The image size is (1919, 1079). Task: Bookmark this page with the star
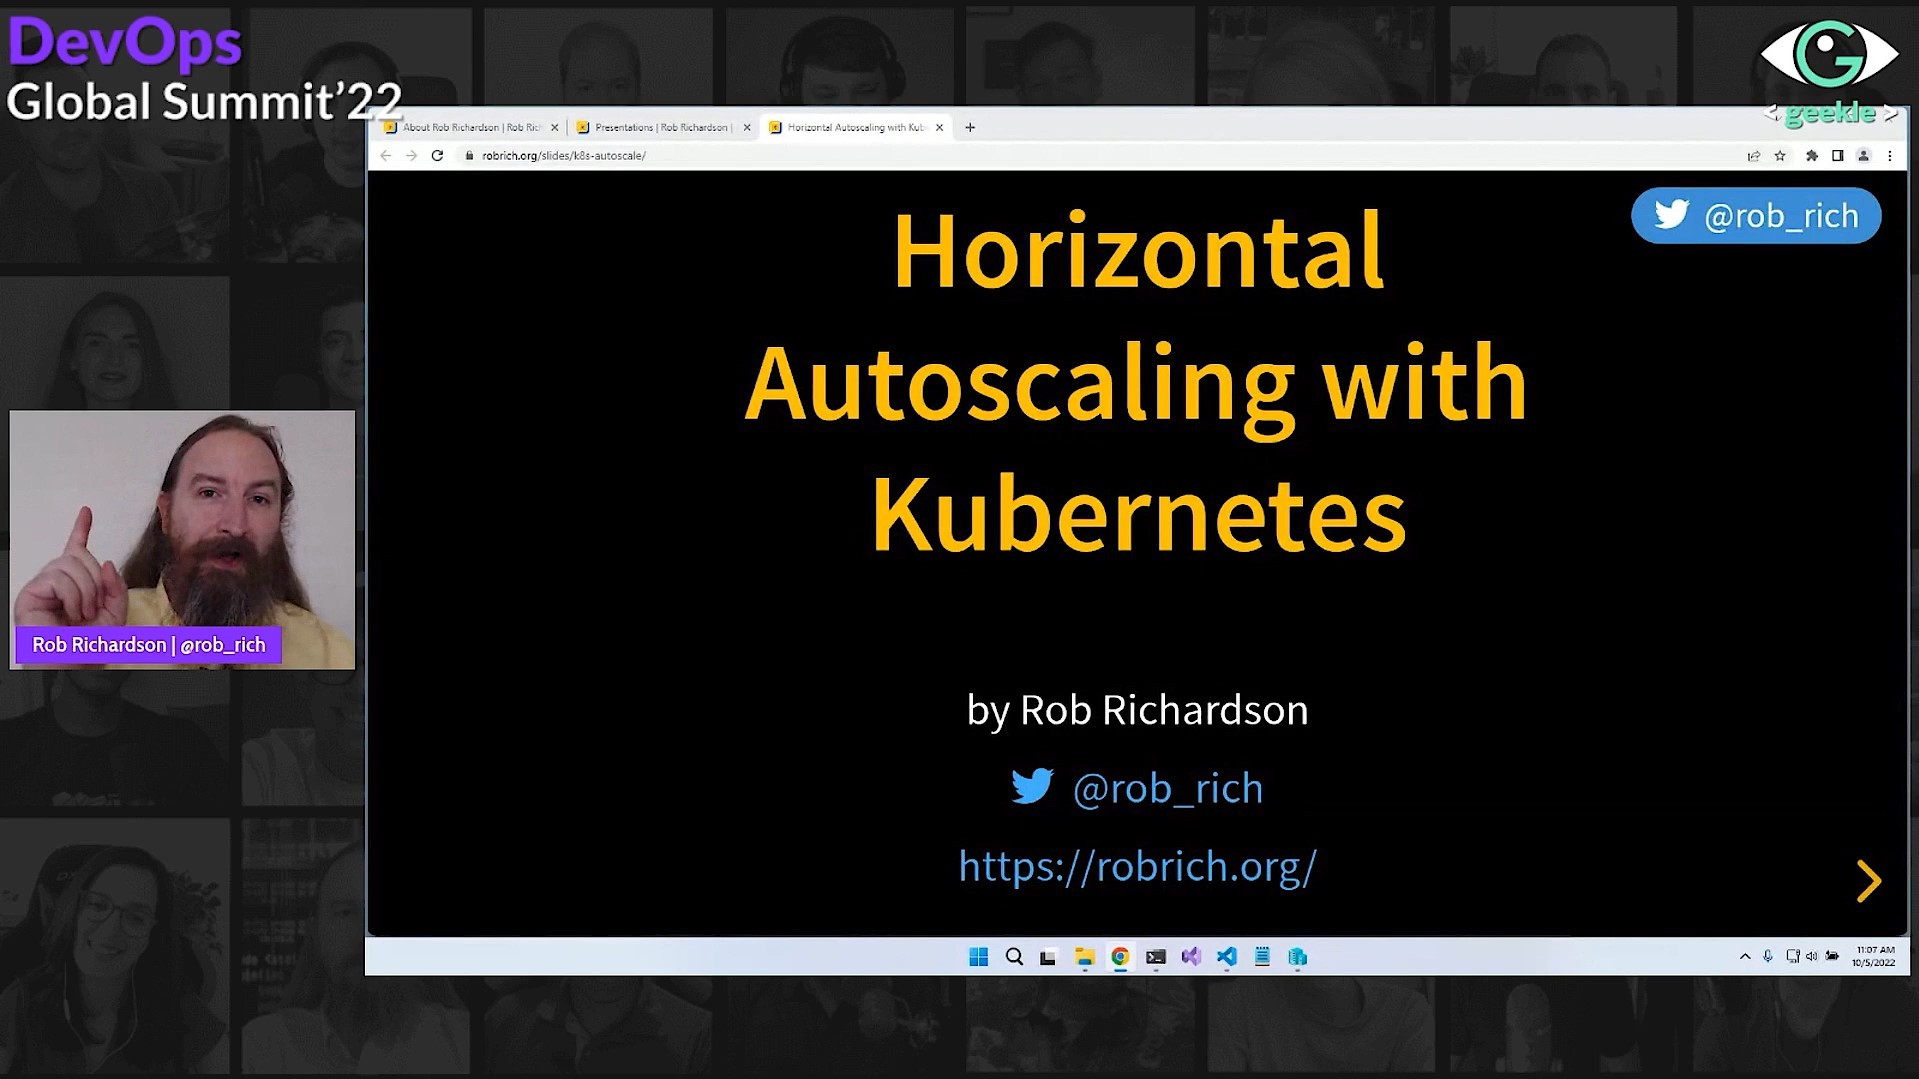pos(1780,156)
